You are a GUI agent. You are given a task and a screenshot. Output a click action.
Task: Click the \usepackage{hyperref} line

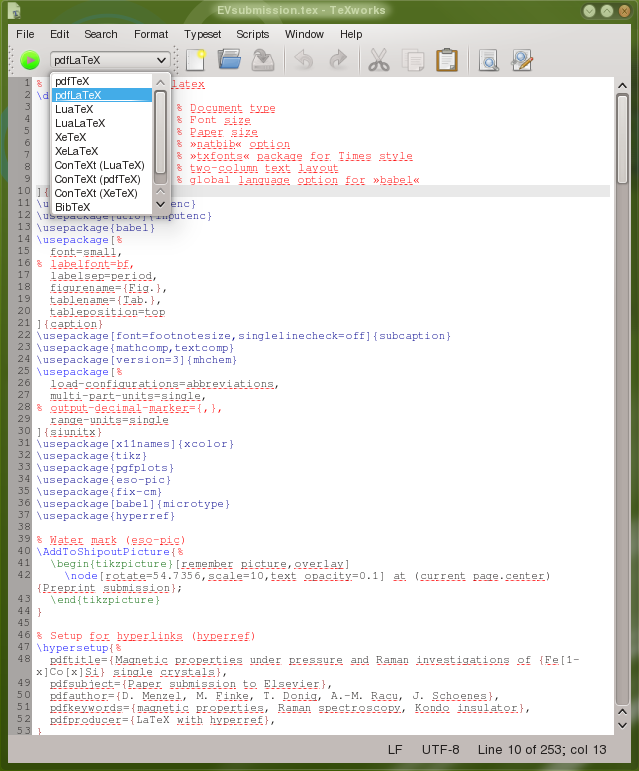point(106,516)
